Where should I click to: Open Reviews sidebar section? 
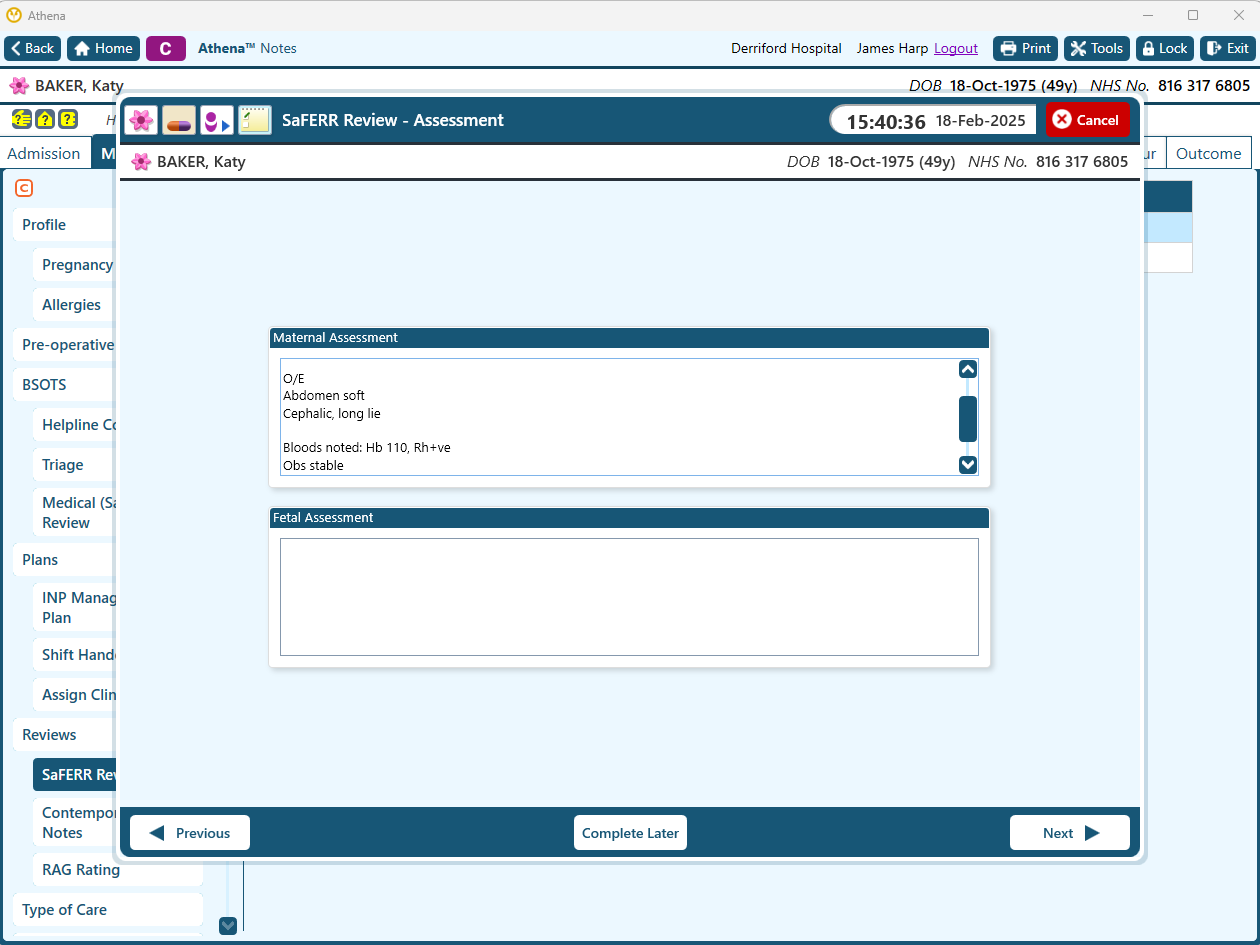click(63, 735)
